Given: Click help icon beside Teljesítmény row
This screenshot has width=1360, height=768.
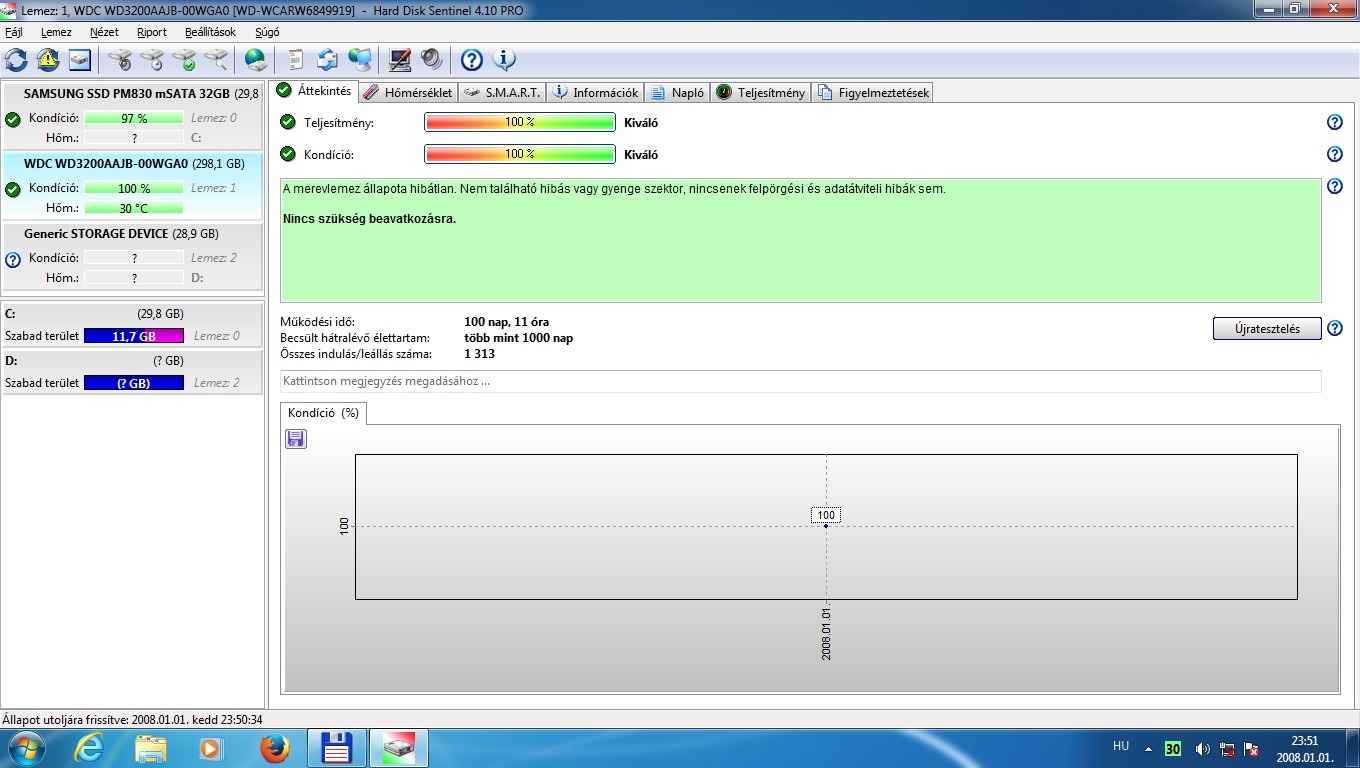Looking at the screenshot, I should (1334, 122).
